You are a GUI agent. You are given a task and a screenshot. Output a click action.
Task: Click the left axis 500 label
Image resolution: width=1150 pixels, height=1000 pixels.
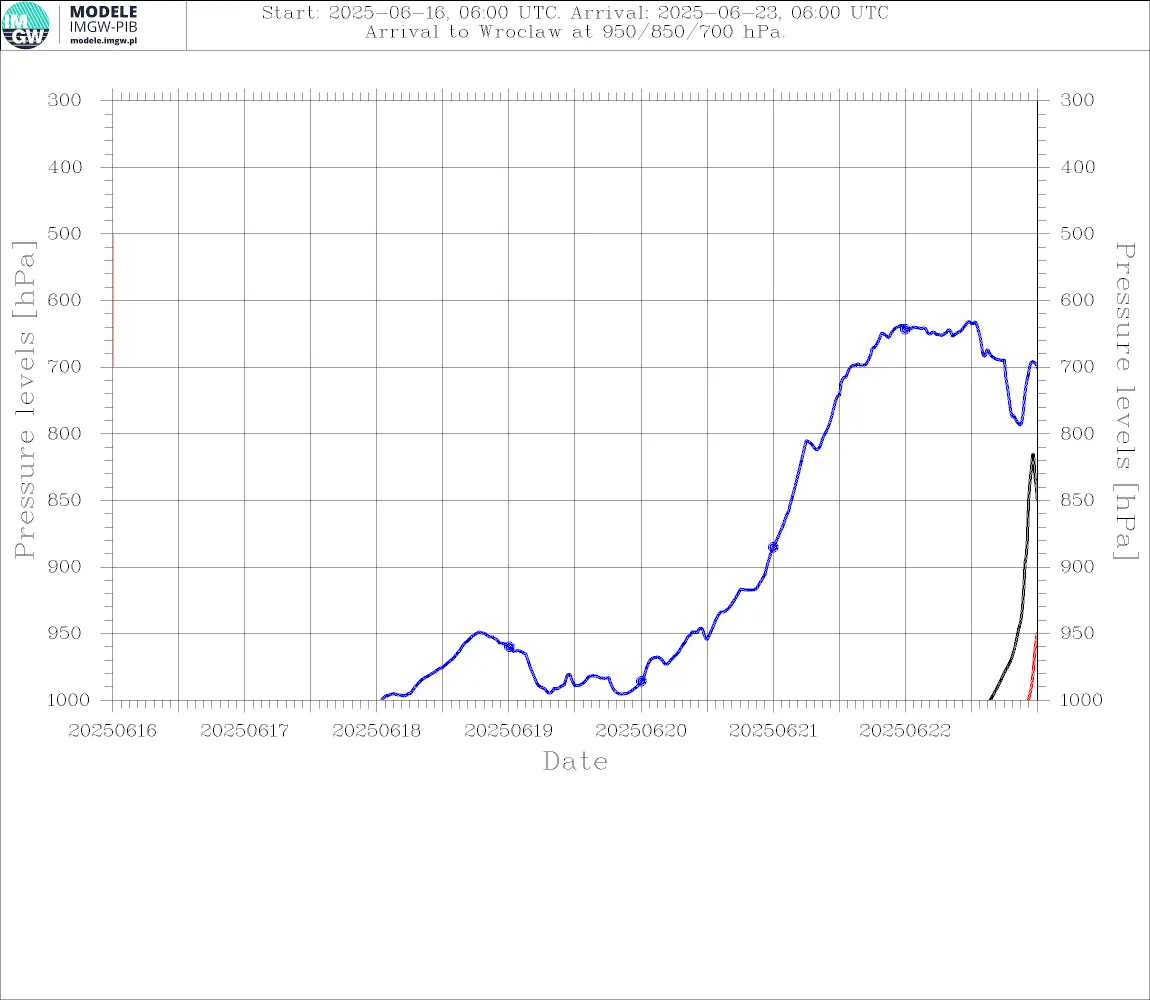65,233
